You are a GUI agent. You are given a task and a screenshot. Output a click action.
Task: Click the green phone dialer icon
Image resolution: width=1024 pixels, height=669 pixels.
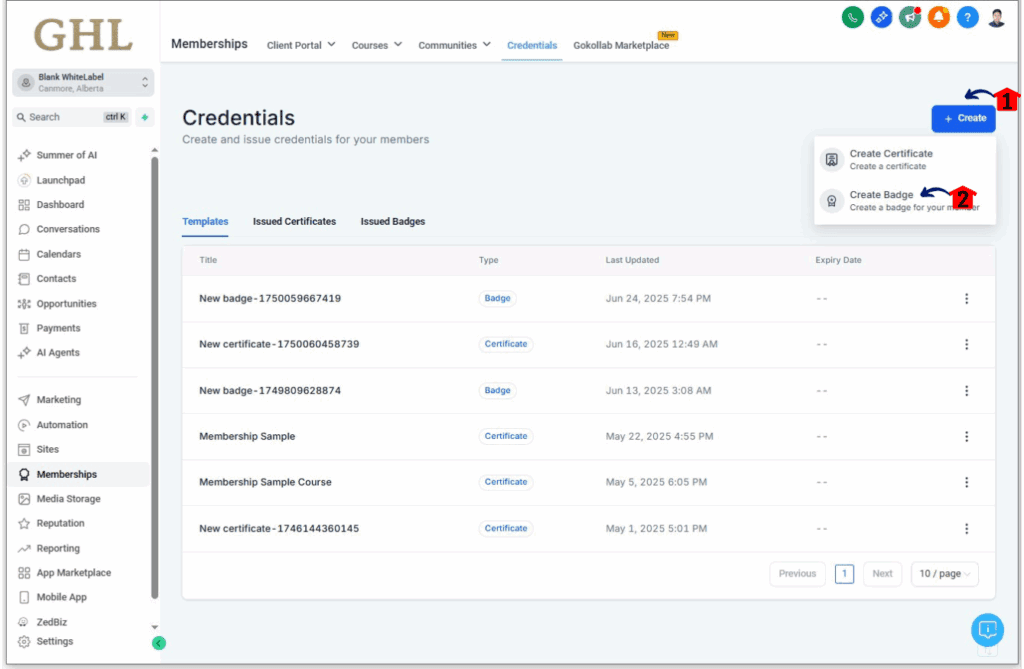pos(852,18)
